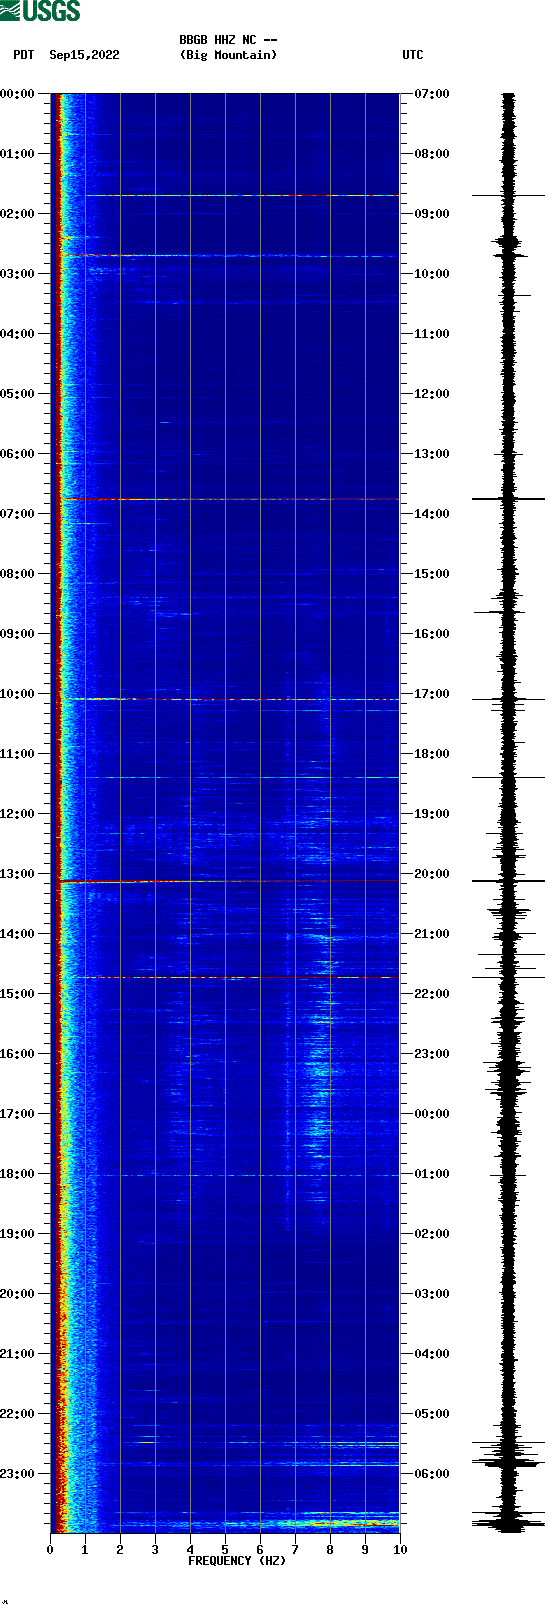Click the 06:00 PDT time label

point(18,454)
